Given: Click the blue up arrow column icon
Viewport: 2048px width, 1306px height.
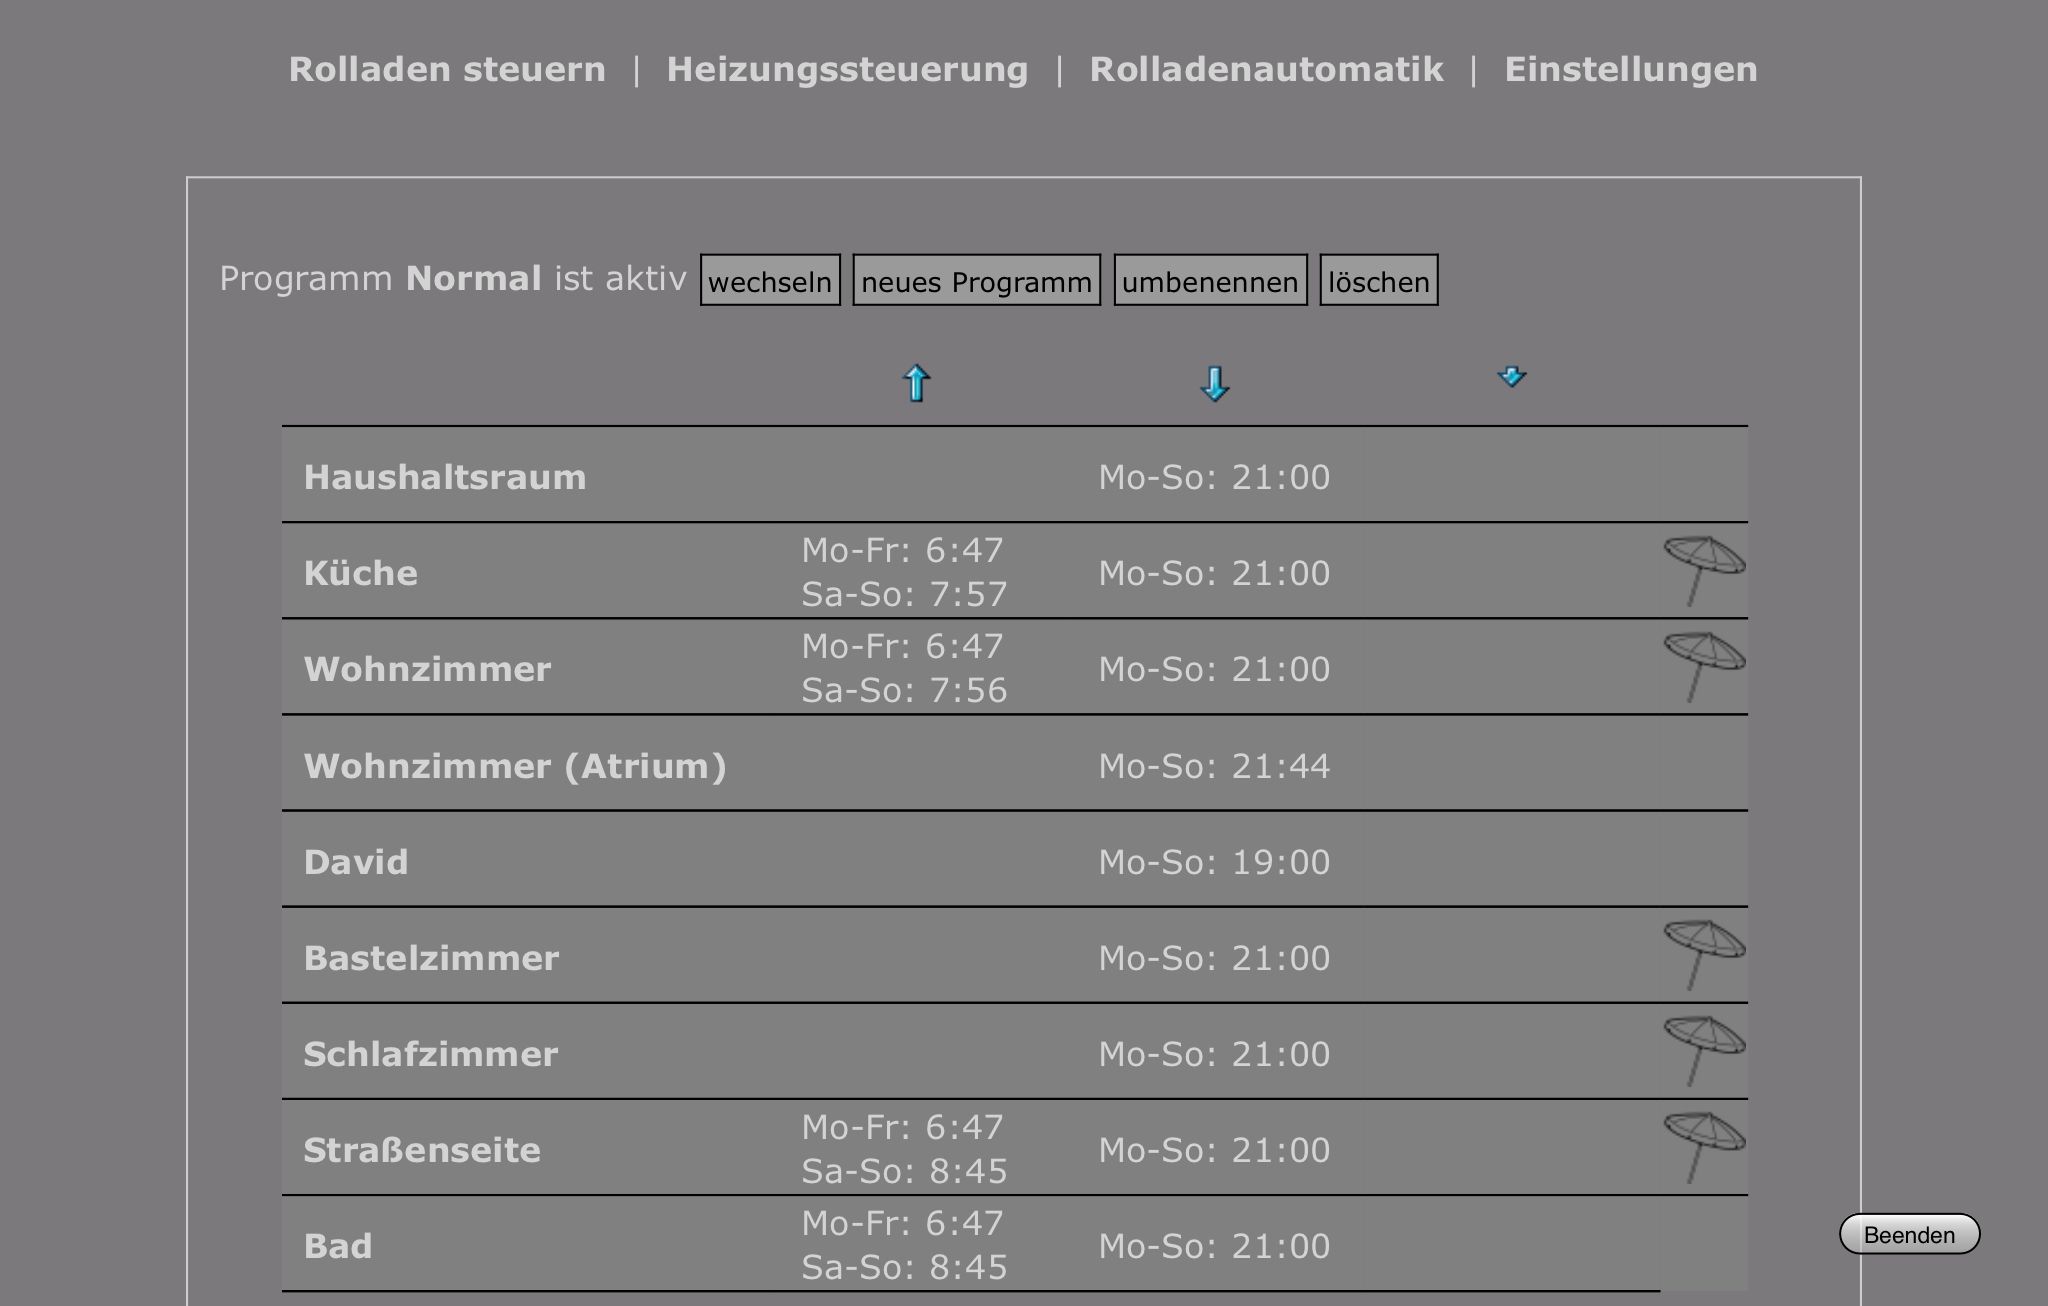Looking at the screenshot, I should point(916,383).
